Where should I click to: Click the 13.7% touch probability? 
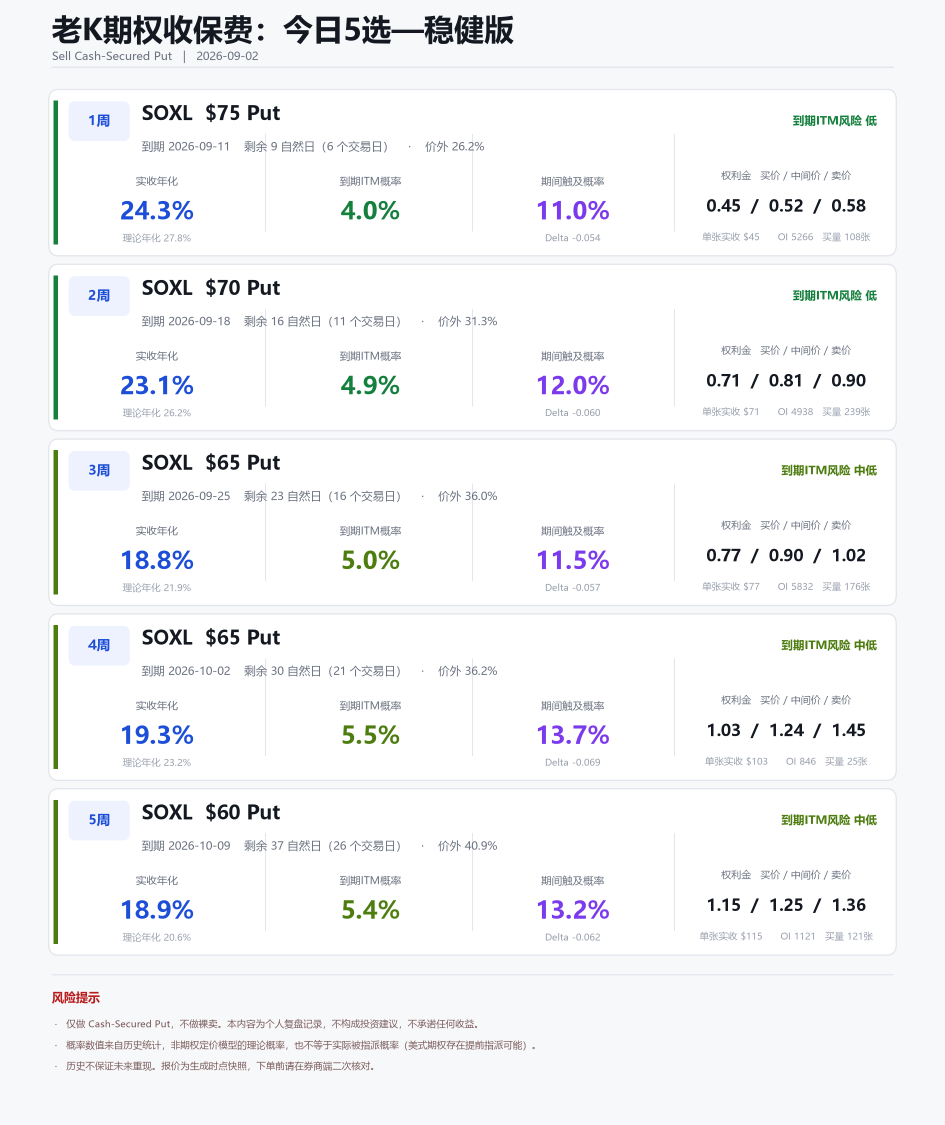pyautogui.click(x=573, y=735)
